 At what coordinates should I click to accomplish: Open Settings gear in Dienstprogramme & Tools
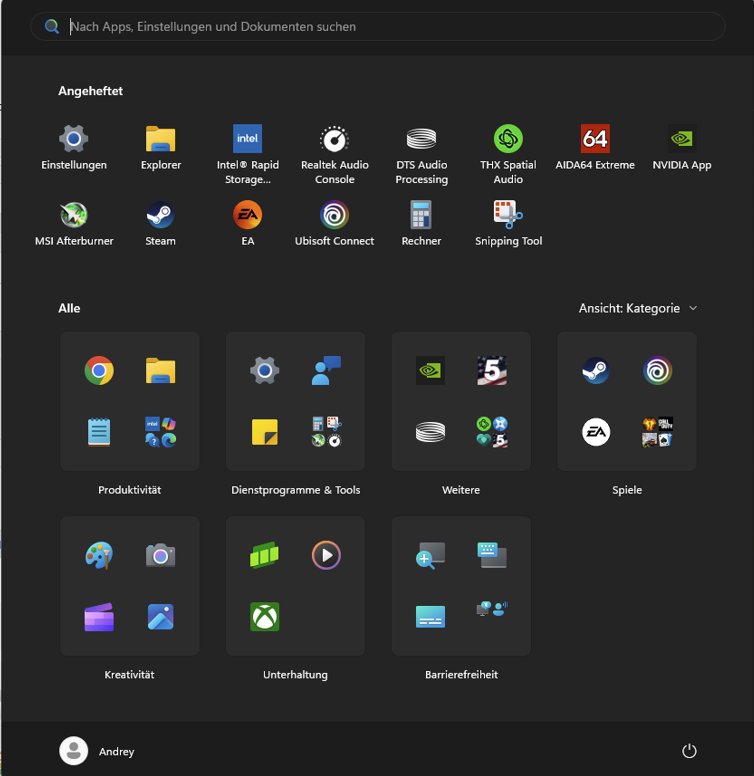pyautogui.click(x=265, y=370)
